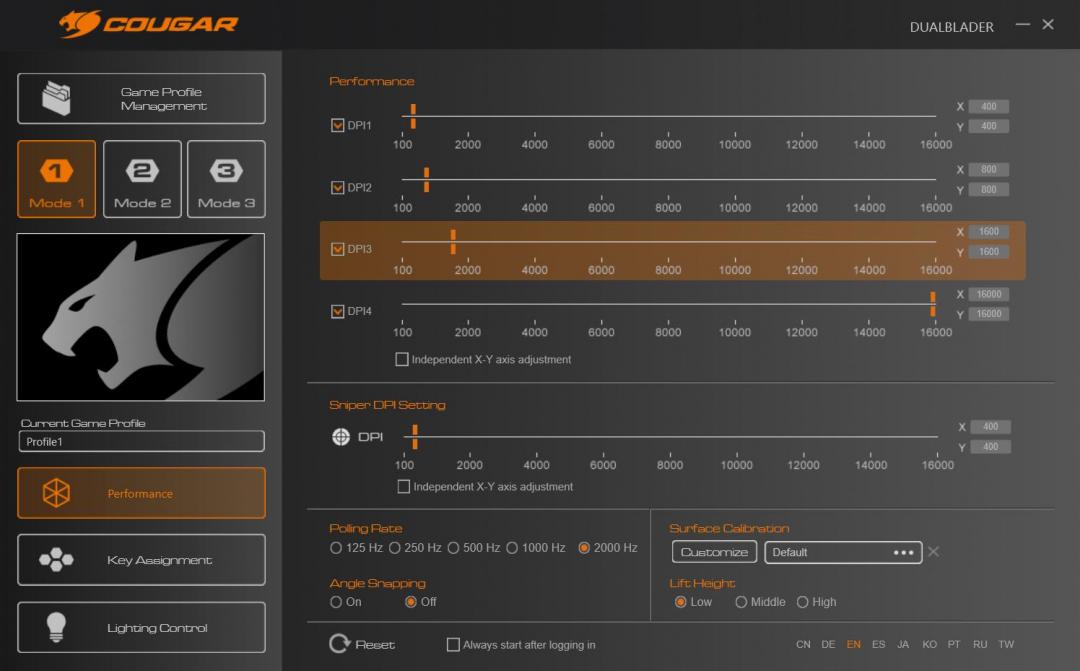Screen dimensions: 1080x671
Task: Click the DPI2 X value 800 field
Action: [989, 169]
